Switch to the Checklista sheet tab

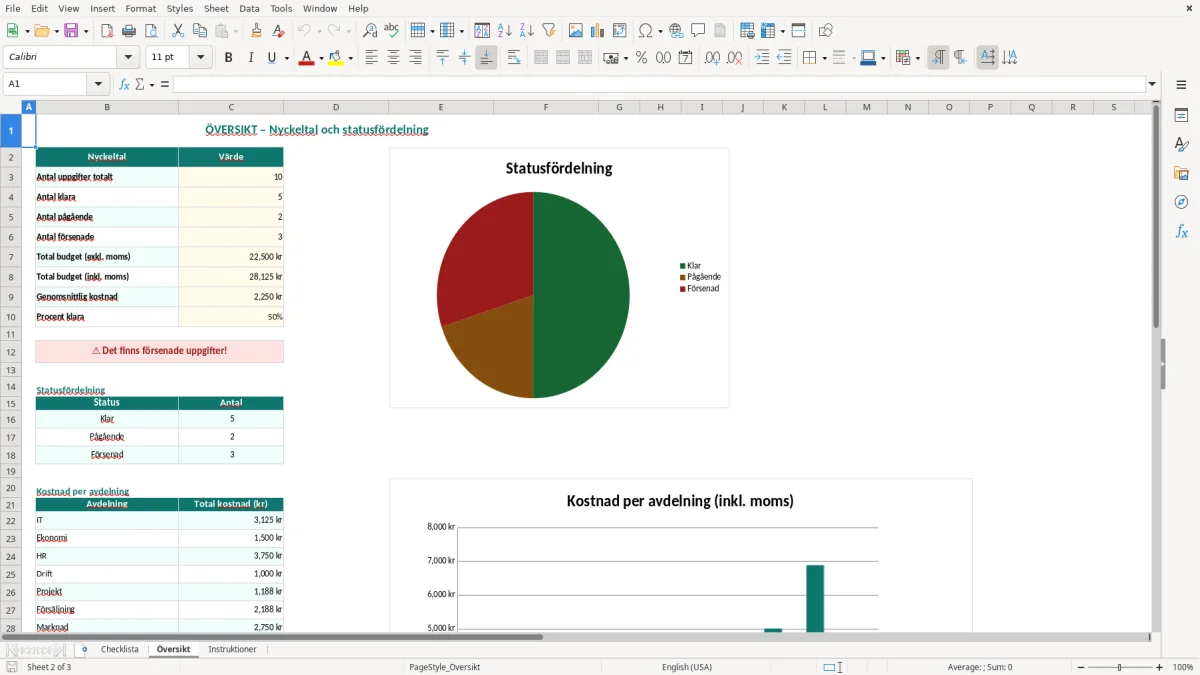120,650
